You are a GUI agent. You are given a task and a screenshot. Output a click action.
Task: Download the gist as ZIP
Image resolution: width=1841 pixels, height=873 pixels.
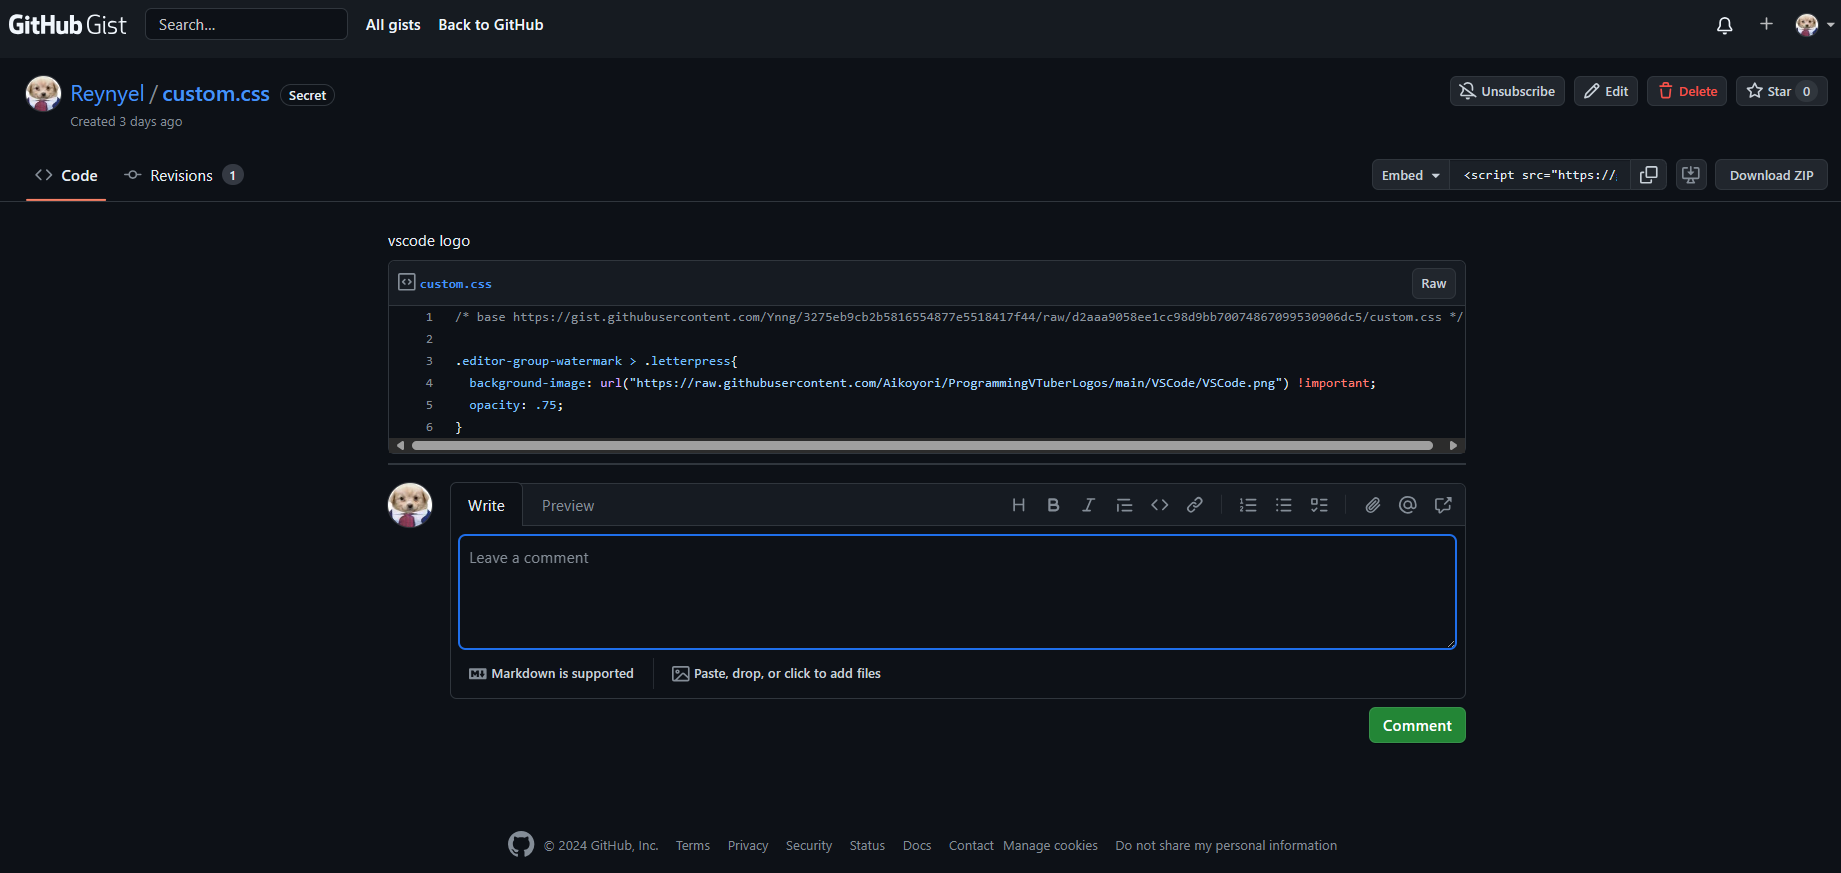tap(1771, 175)
